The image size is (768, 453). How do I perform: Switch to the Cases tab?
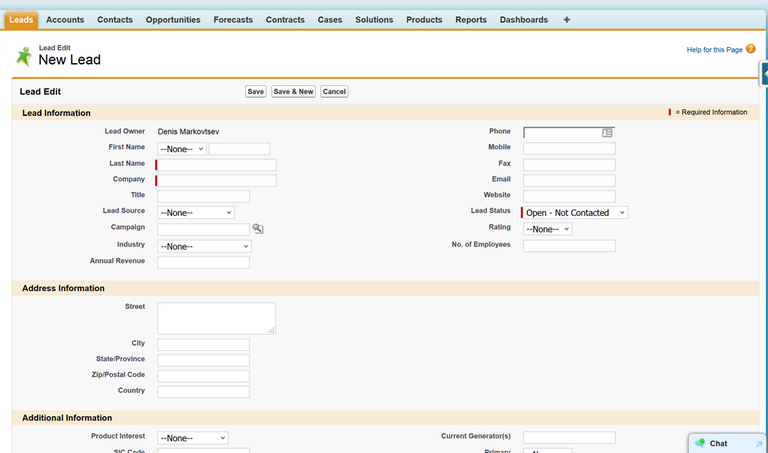330,20
